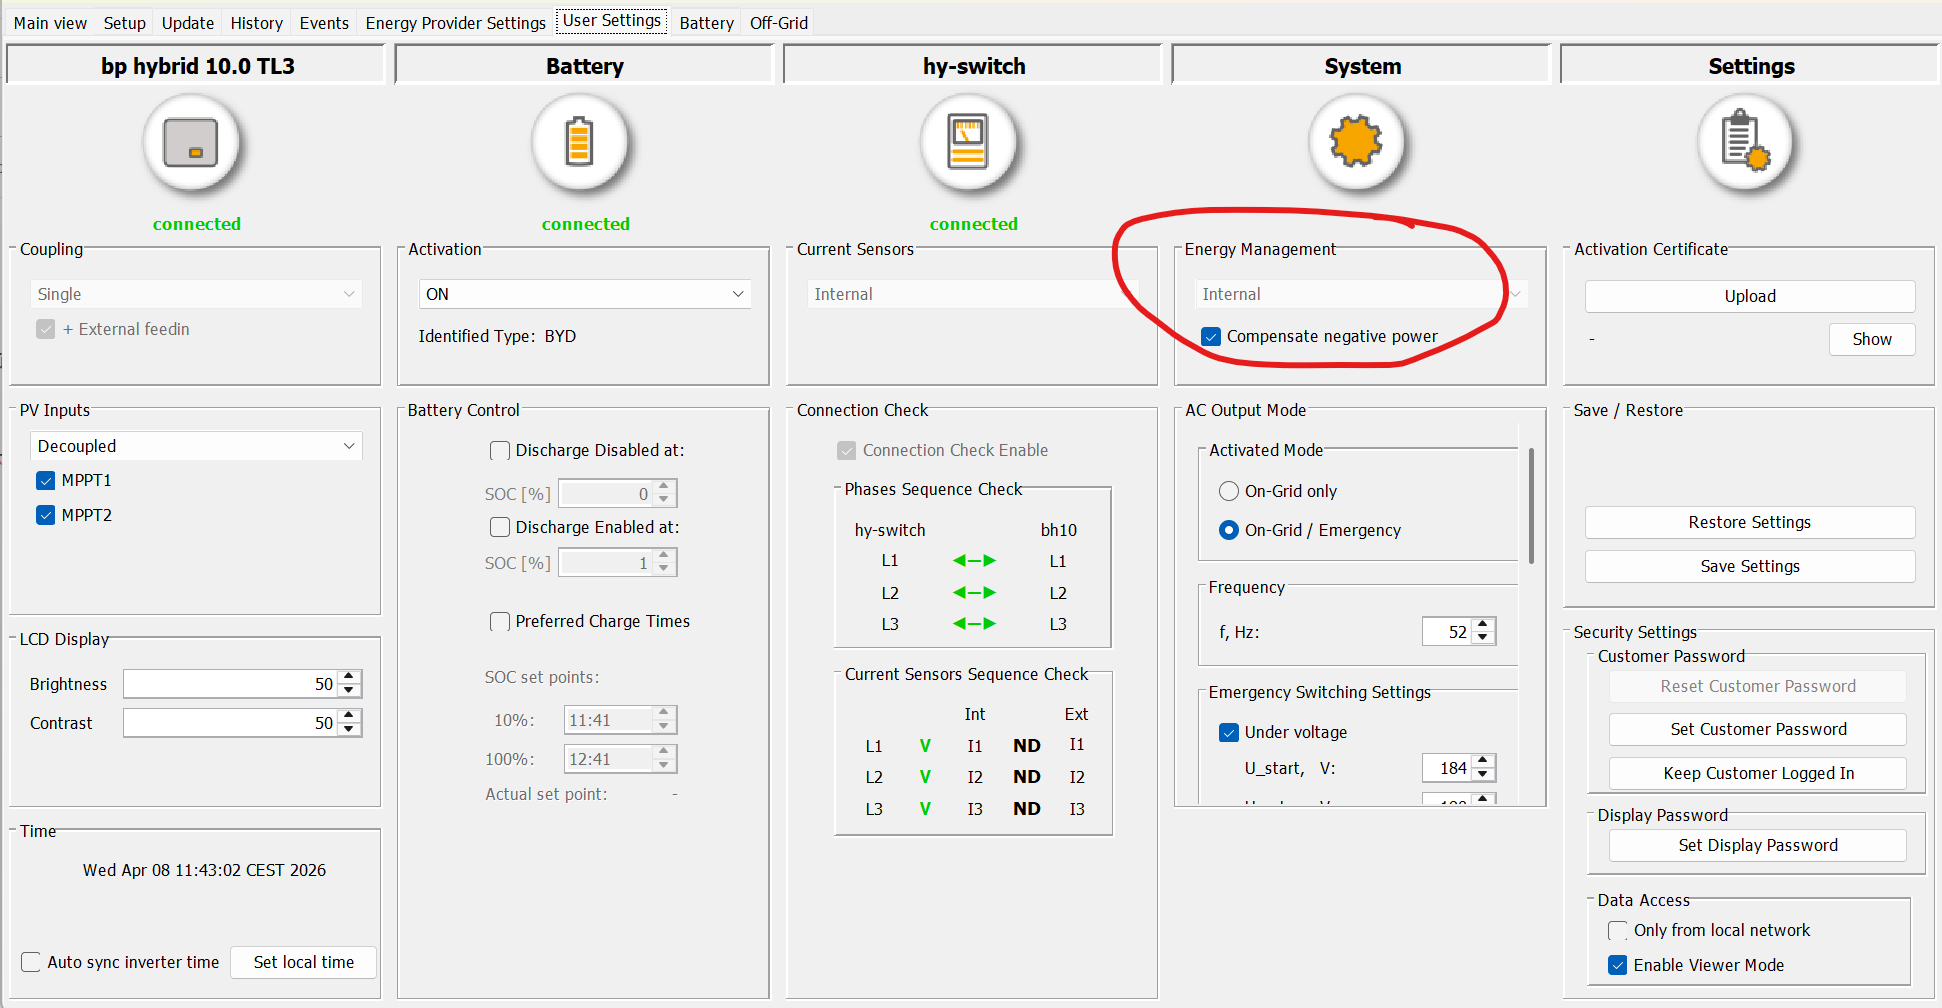The height and width of the screenshot is (1008, 1942).
Task: Click the System gear icon
Action: click(1356, 142)
